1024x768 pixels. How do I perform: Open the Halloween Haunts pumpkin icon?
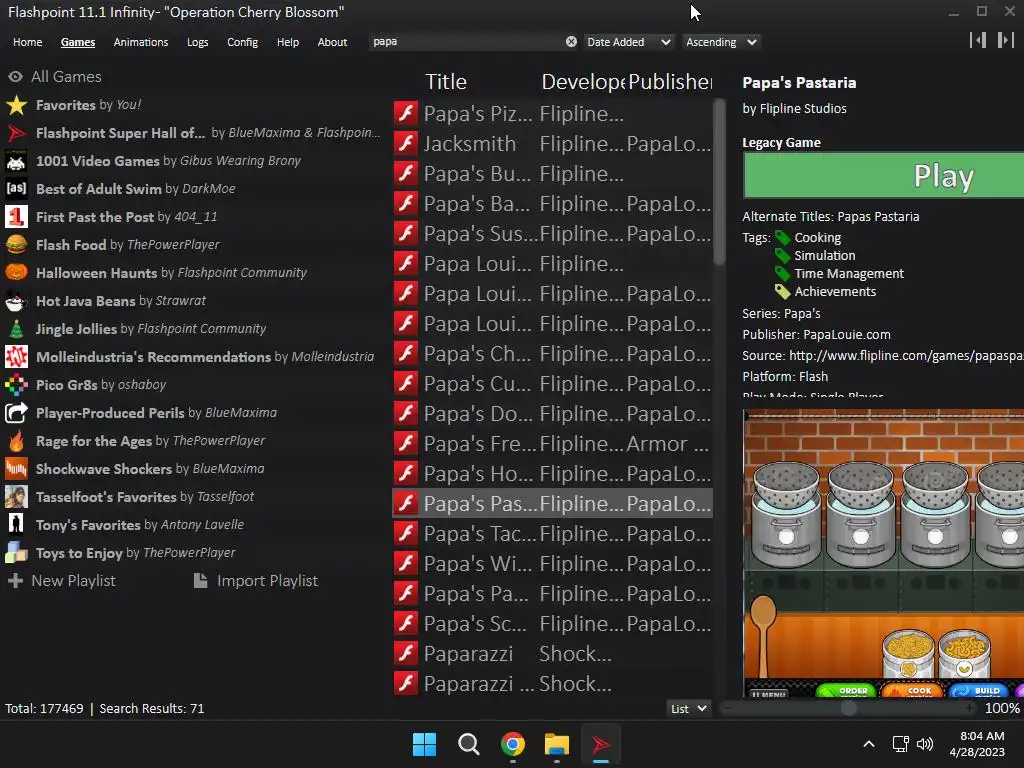click(x=16, y=273)
